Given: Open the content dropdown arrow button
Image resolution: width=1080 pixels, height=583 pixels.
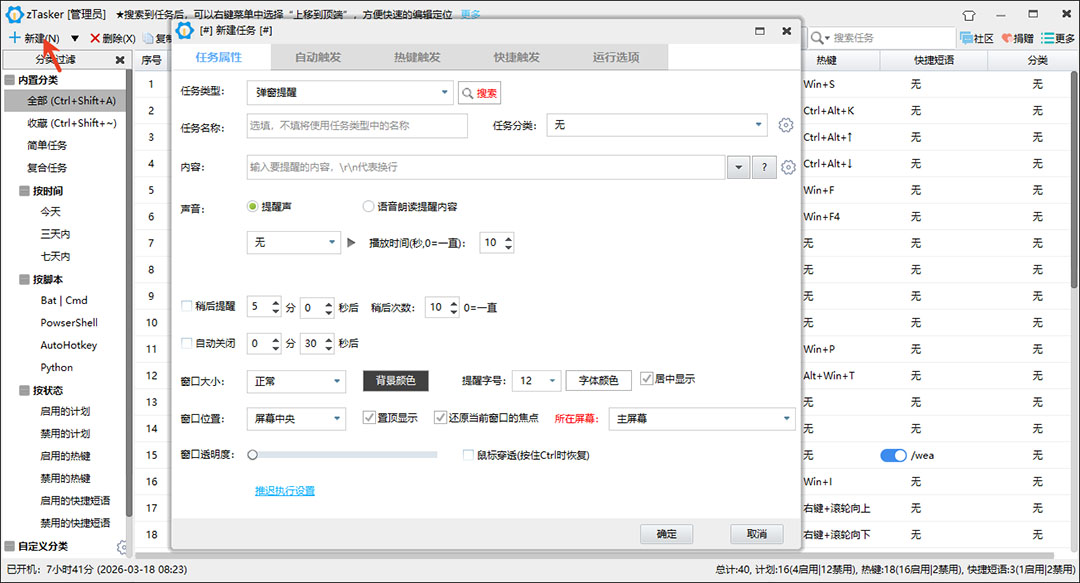Looking at the screenshot, I should pyautogui.click(x=738, y=167).
